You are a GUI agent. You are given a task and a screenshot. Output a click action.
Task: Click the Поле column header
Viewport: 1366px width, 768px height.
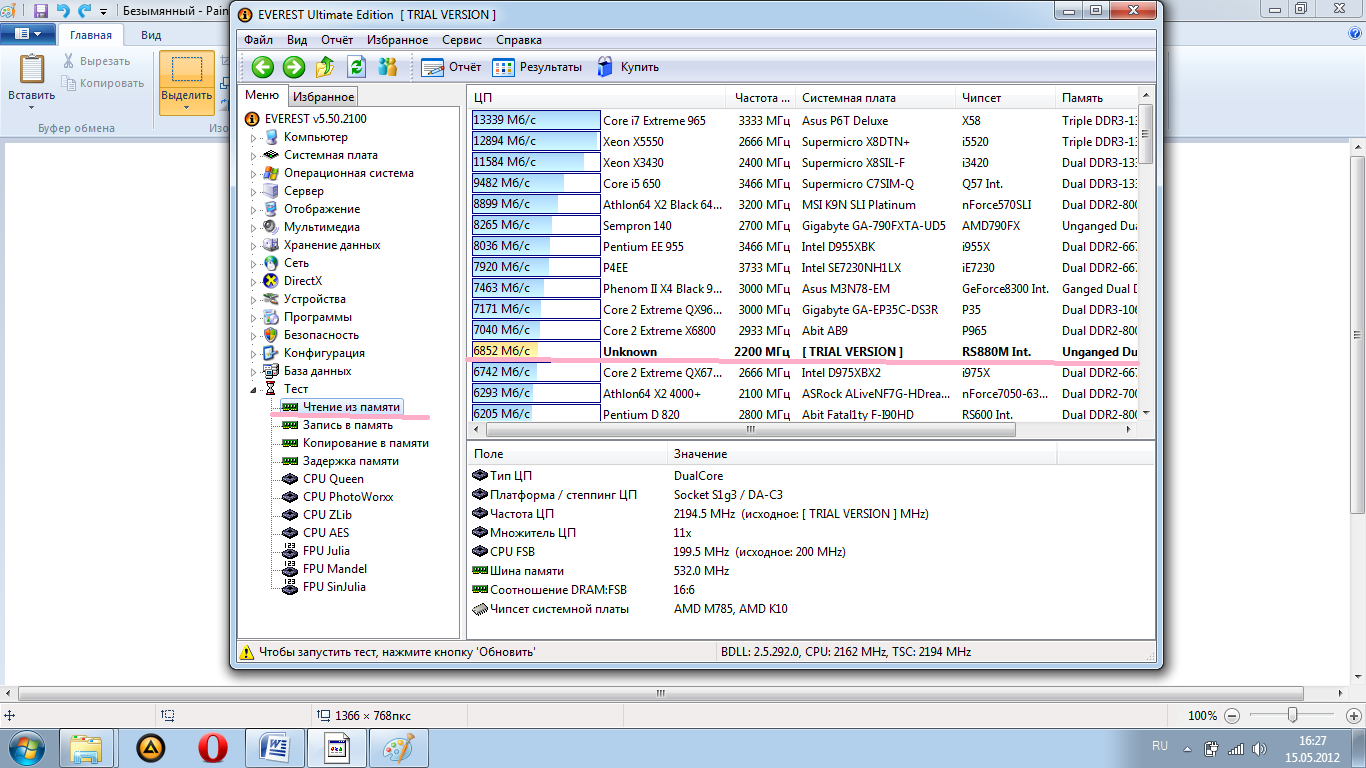568,454
